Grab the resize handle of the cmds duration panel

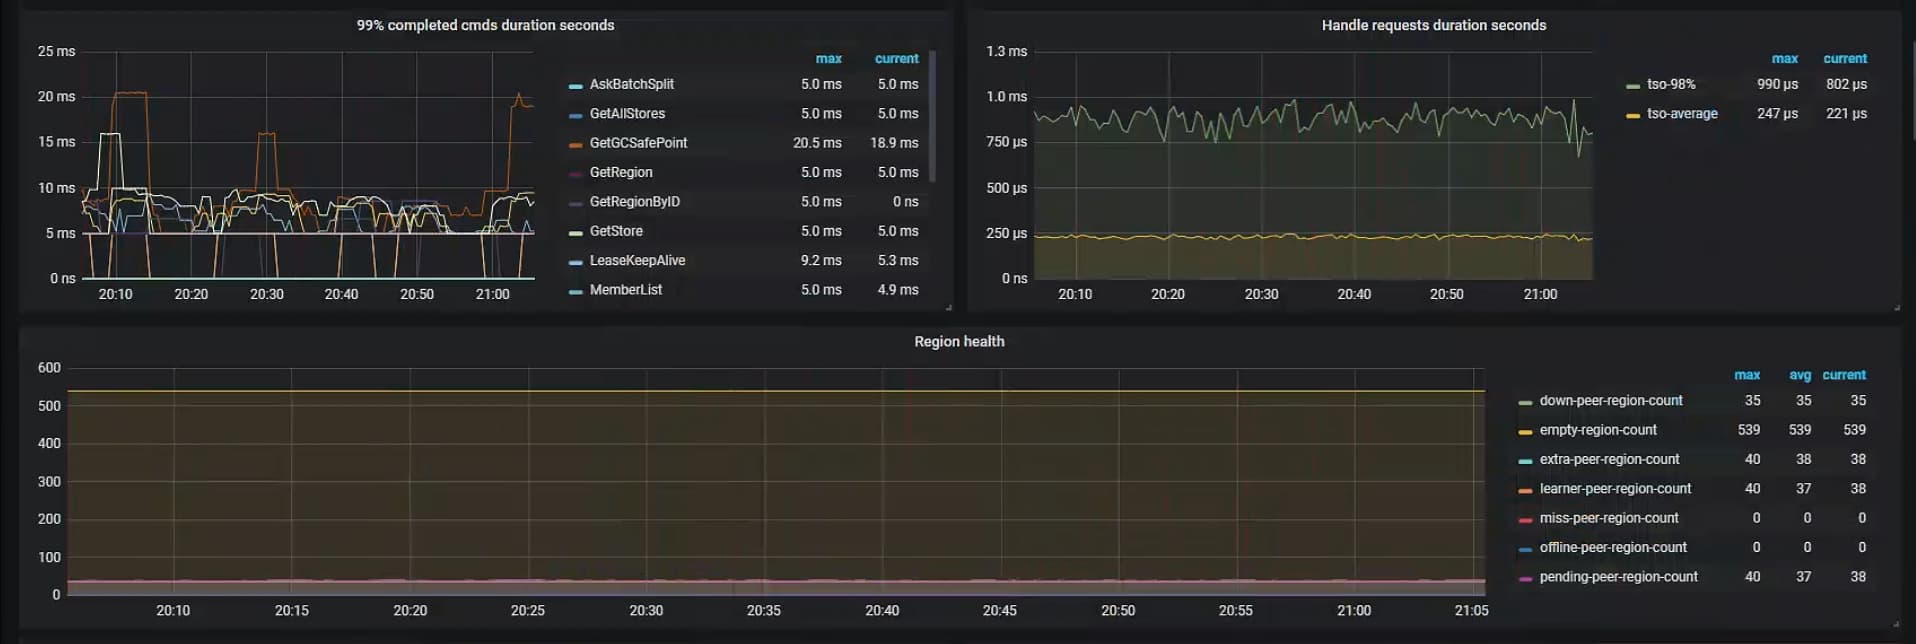click(948, 307)
